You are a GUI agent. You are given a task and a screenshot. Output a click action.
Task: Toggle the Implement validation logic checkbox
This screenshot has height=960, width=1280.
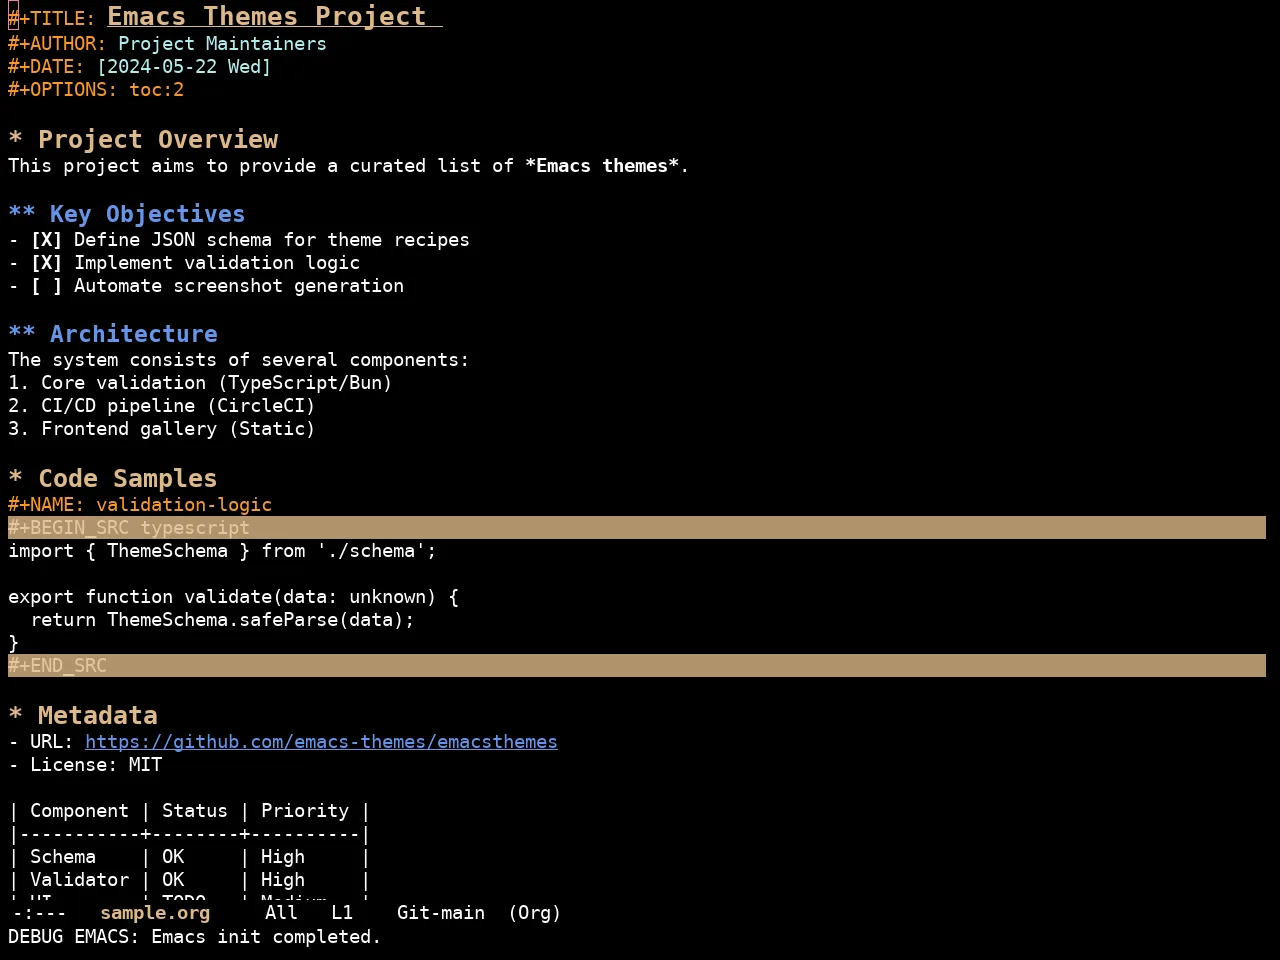[46, 263]
